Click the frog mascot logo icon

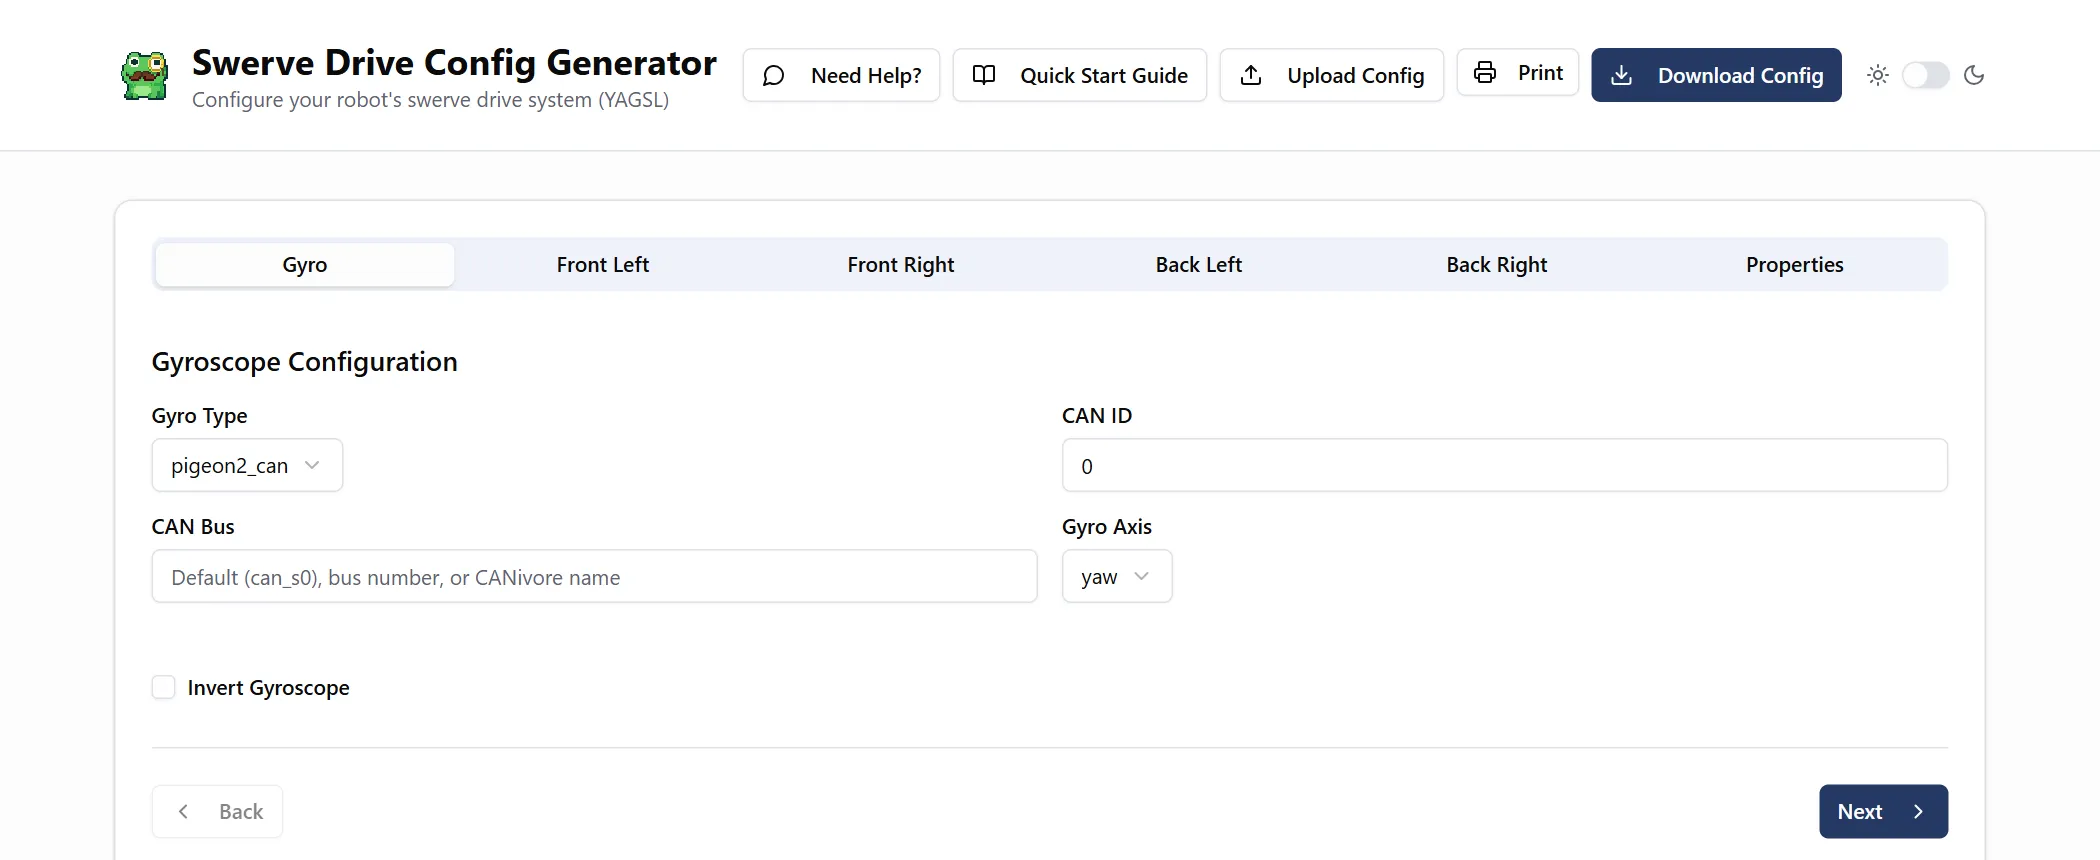coord(145,75)
